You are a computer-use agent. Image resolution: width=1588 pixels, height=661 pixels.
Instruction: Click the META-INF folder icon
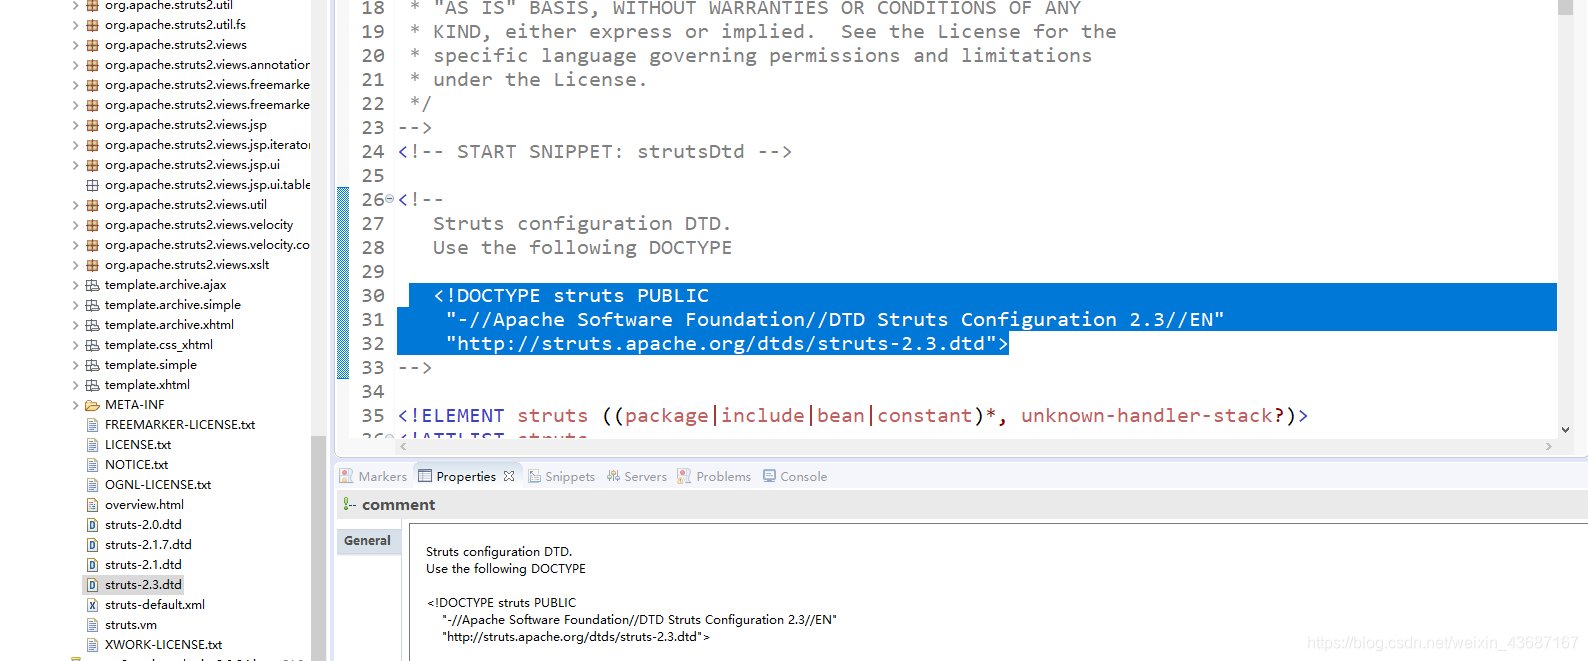click(92, 405)
